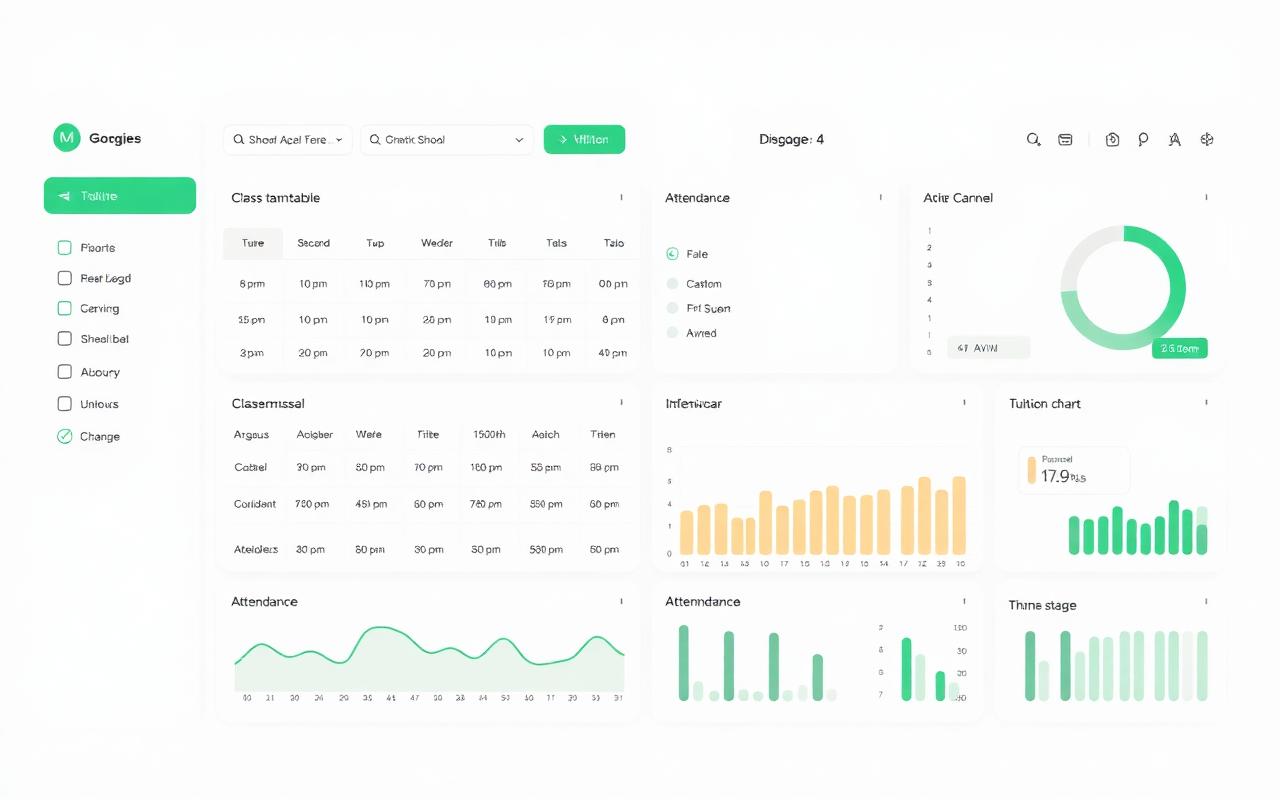Switch to the Talo tab
The image size is (1280, 800).
pyautogui.click(x=614, y=243)
